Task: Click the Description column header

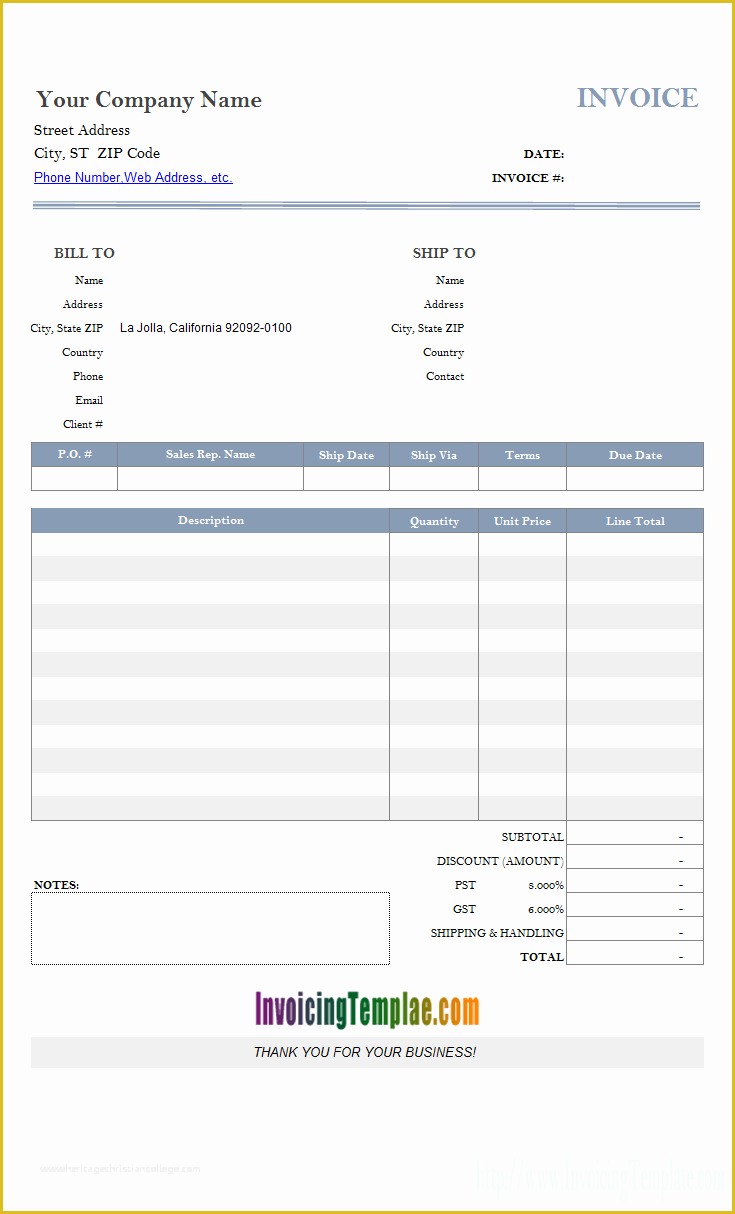Action: pyautogui.click(x=211, y=521)
